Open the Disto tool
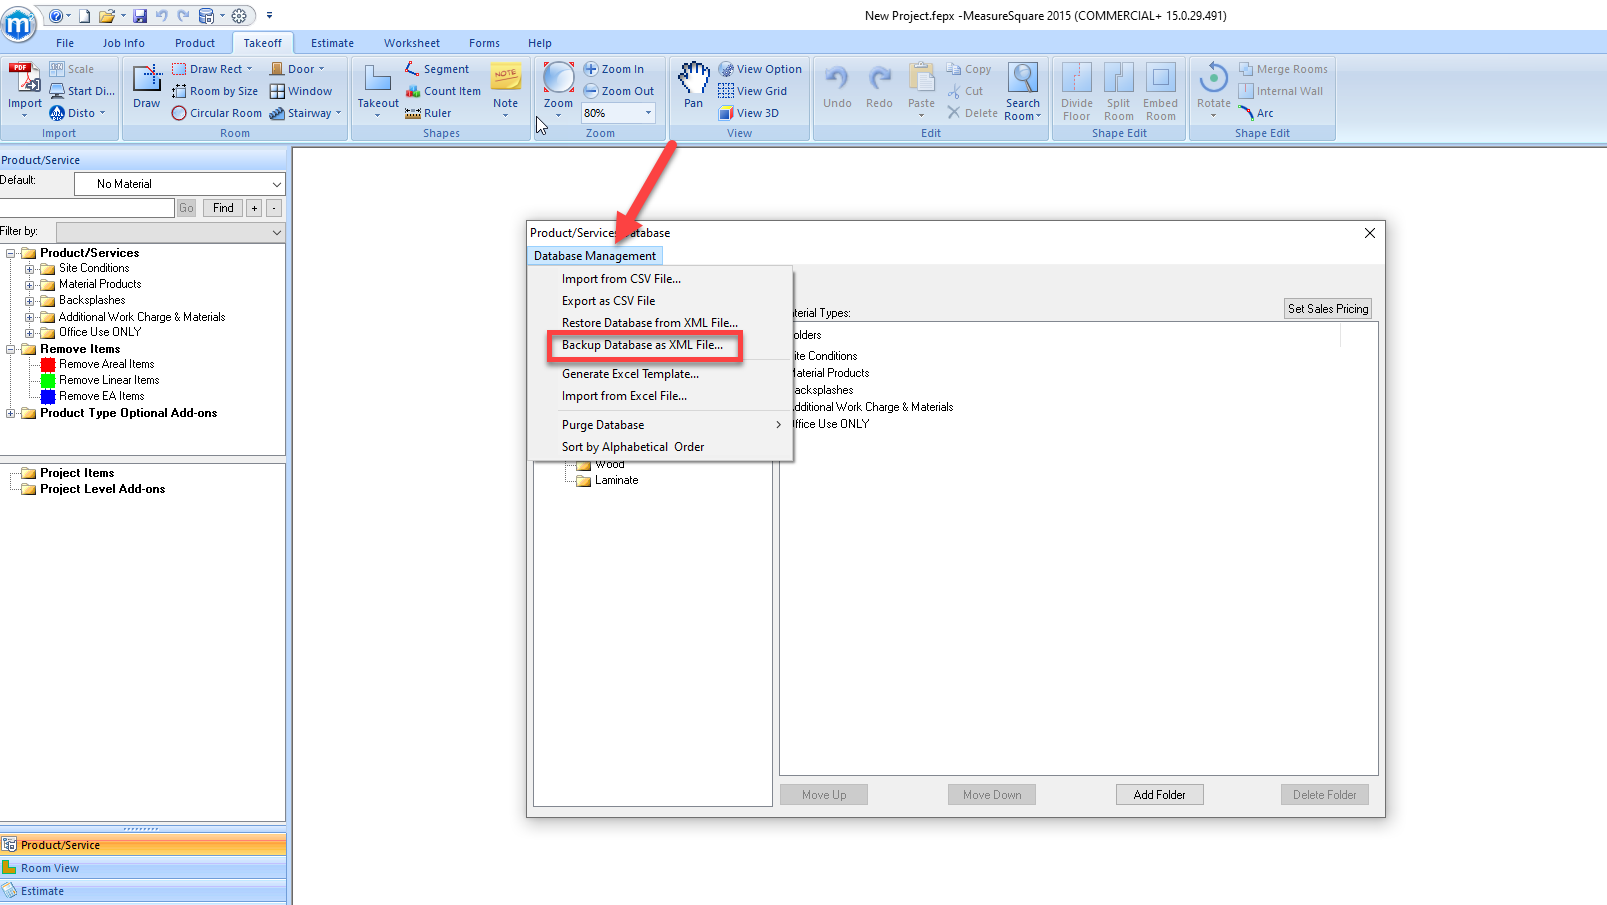Screen dimensions: 1607x905 [x=78, y=113]
